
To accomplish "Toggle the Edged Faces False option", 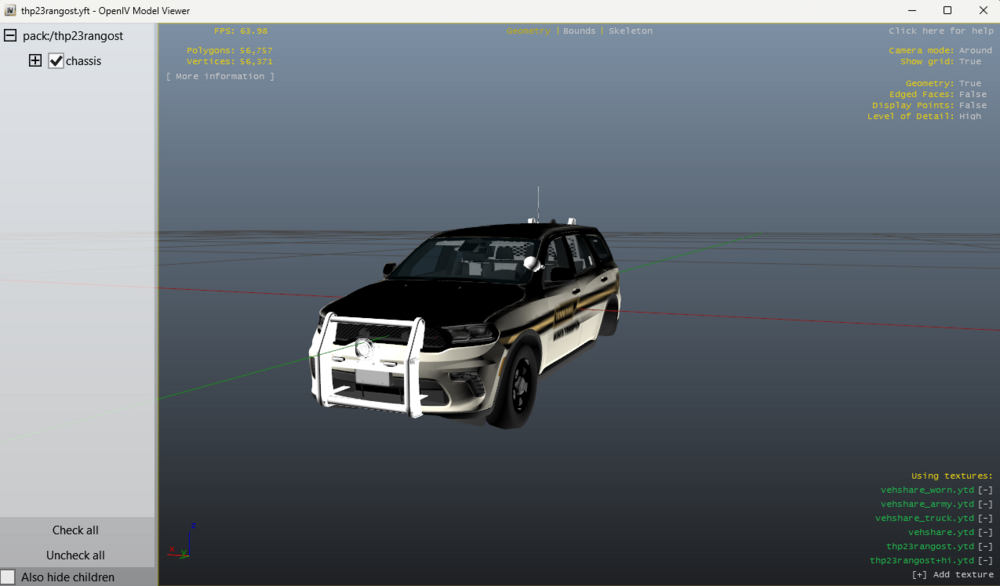I will pyautogui.click(x=973, y=94).
